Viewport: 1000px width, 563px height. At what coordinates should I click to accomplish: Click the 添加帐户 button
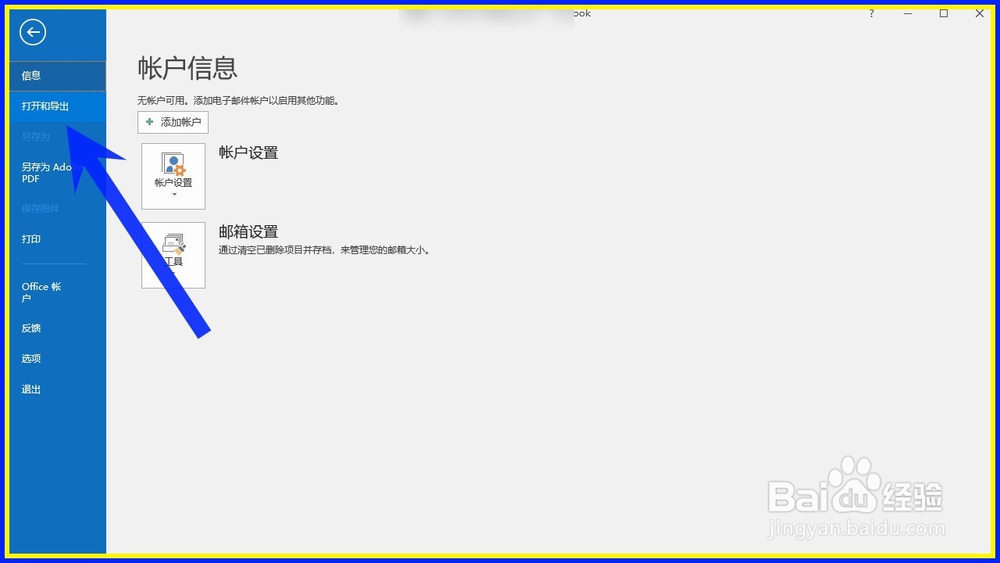click(173, 122)
